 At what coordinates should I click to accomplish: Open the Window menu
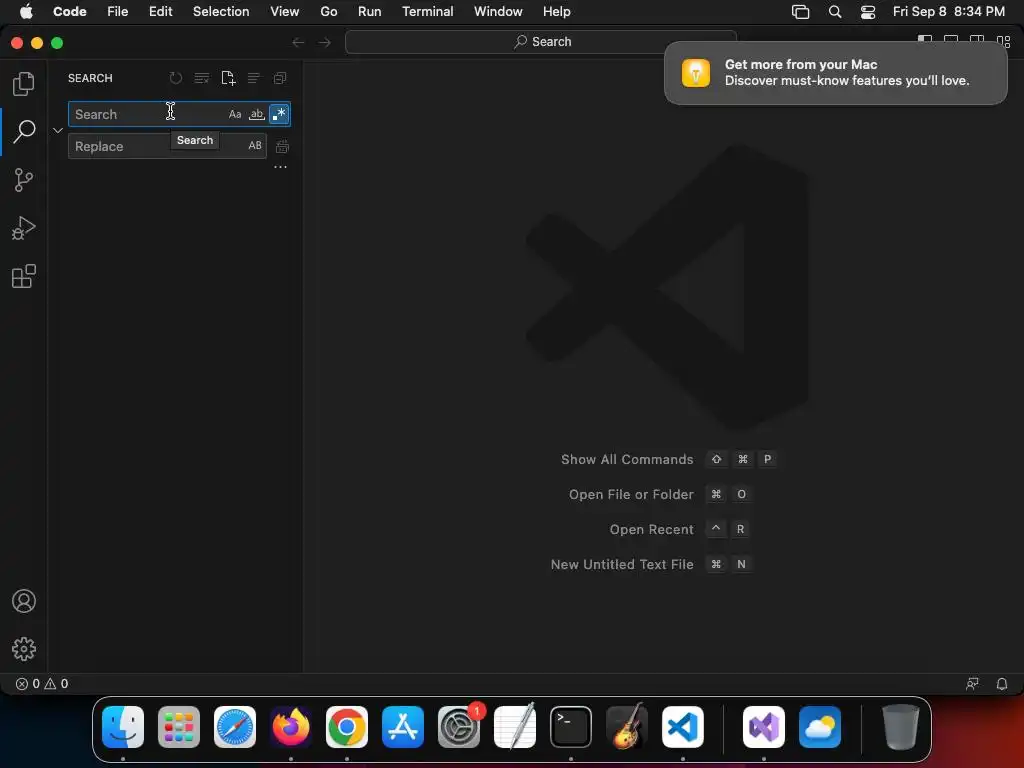tap(498, 12)
